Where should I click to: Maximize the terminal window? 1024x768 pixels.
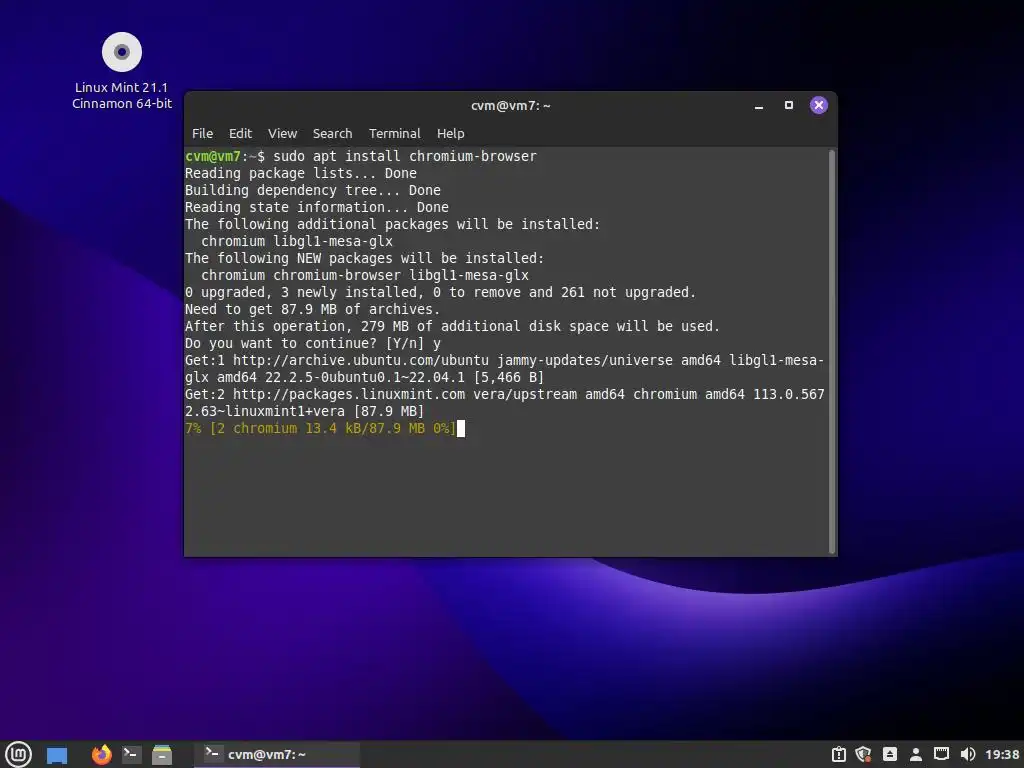(789, 105)
